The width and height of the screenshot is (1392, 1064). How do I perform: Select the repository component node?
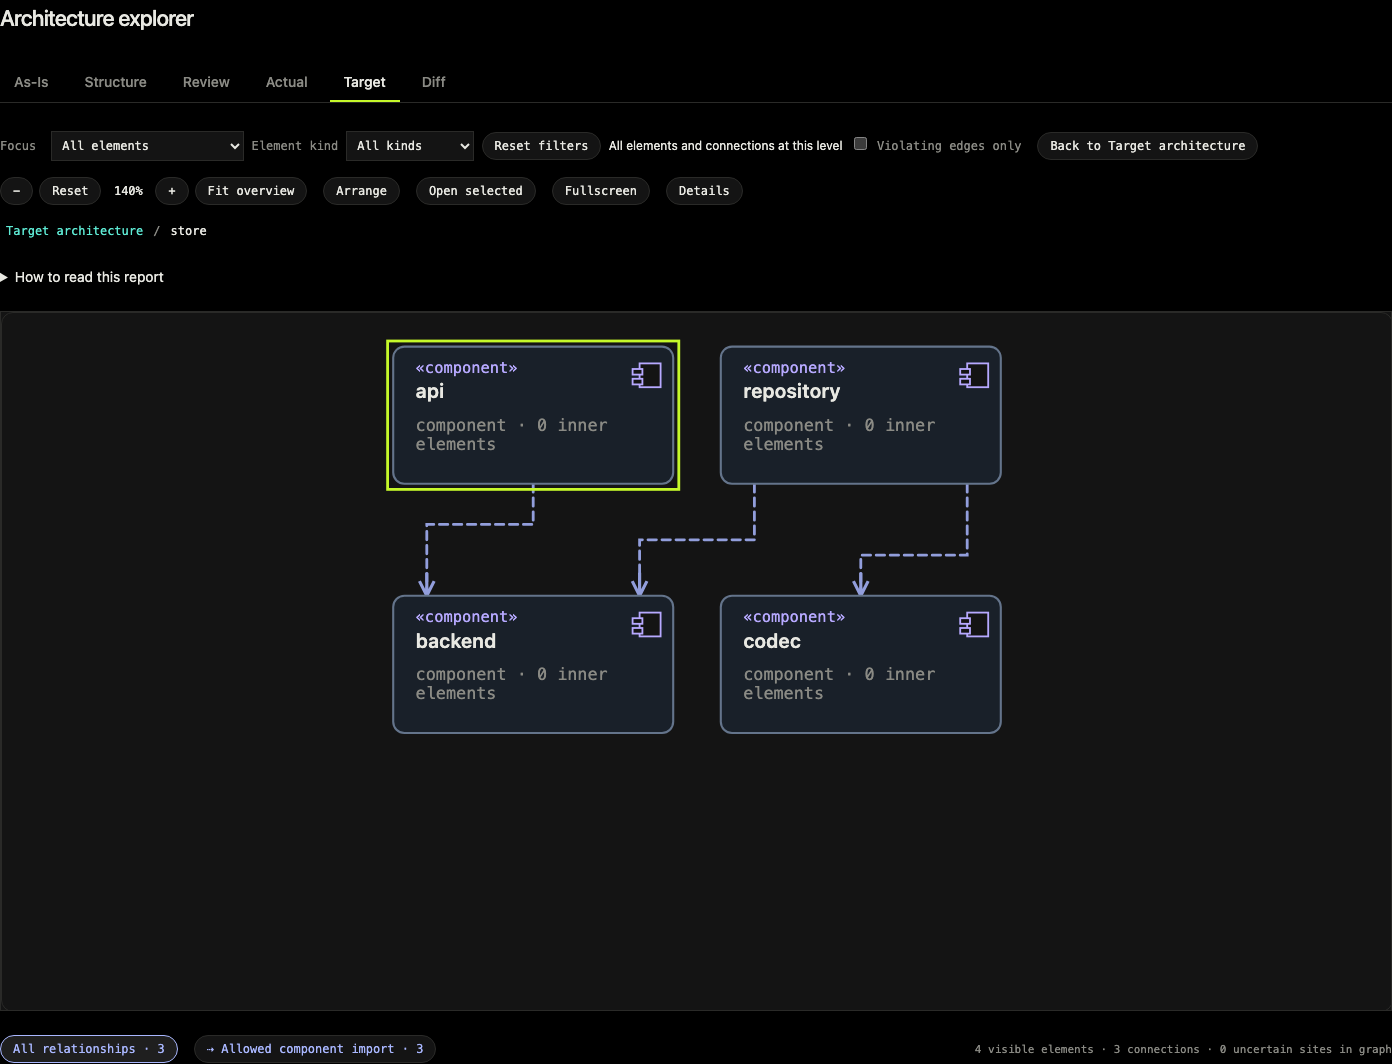(861, 415)
